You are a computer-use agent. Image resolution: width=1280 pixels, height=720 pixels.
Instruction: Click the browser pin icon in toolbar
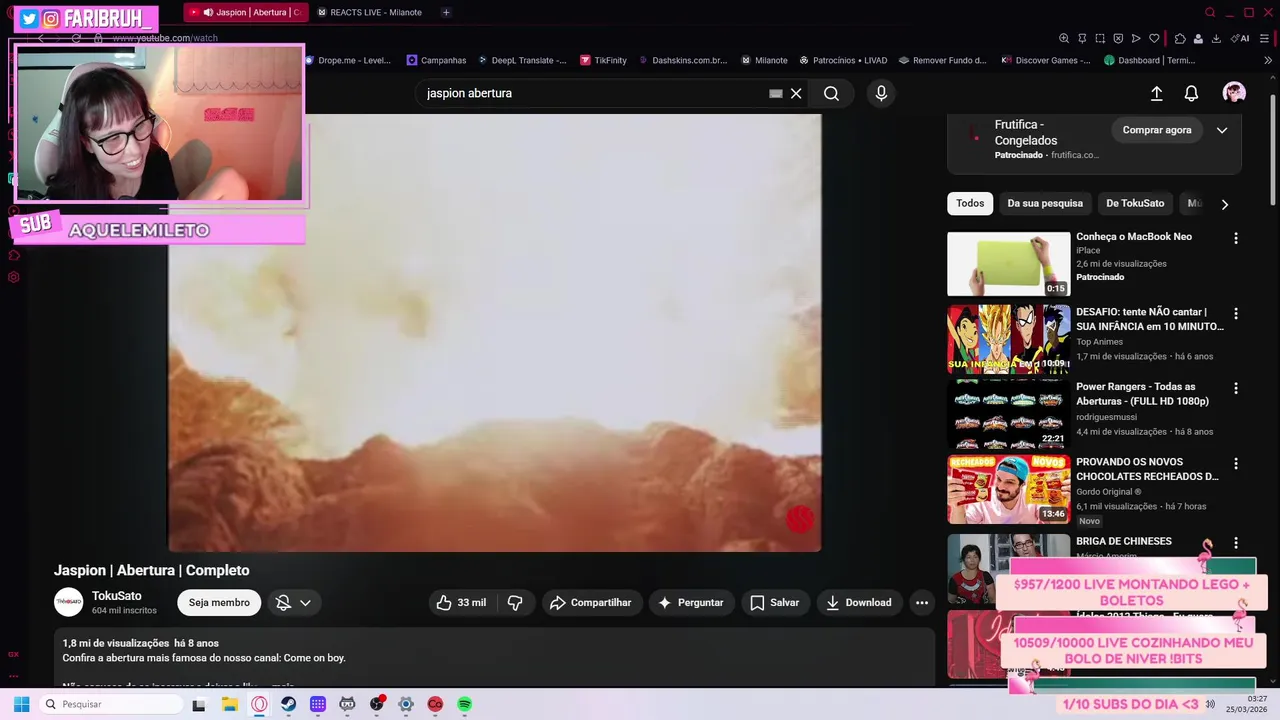pyautogui.click(x=1082, y=38)
